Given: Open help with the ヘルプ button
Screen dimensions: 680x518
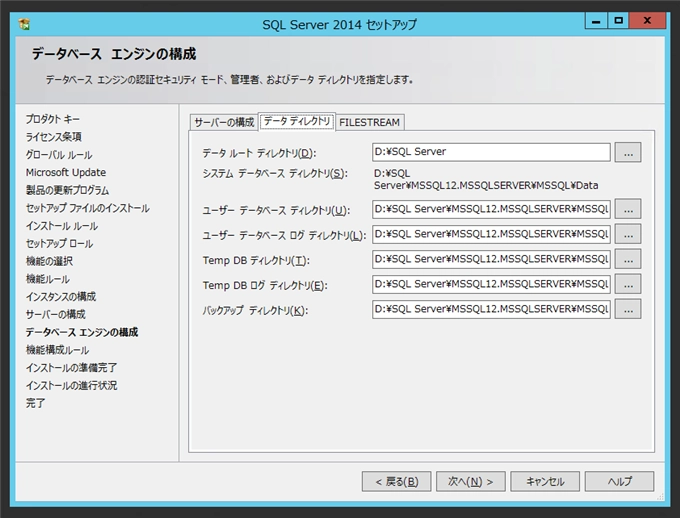Looking at the screenshot, I should (619, 482).
